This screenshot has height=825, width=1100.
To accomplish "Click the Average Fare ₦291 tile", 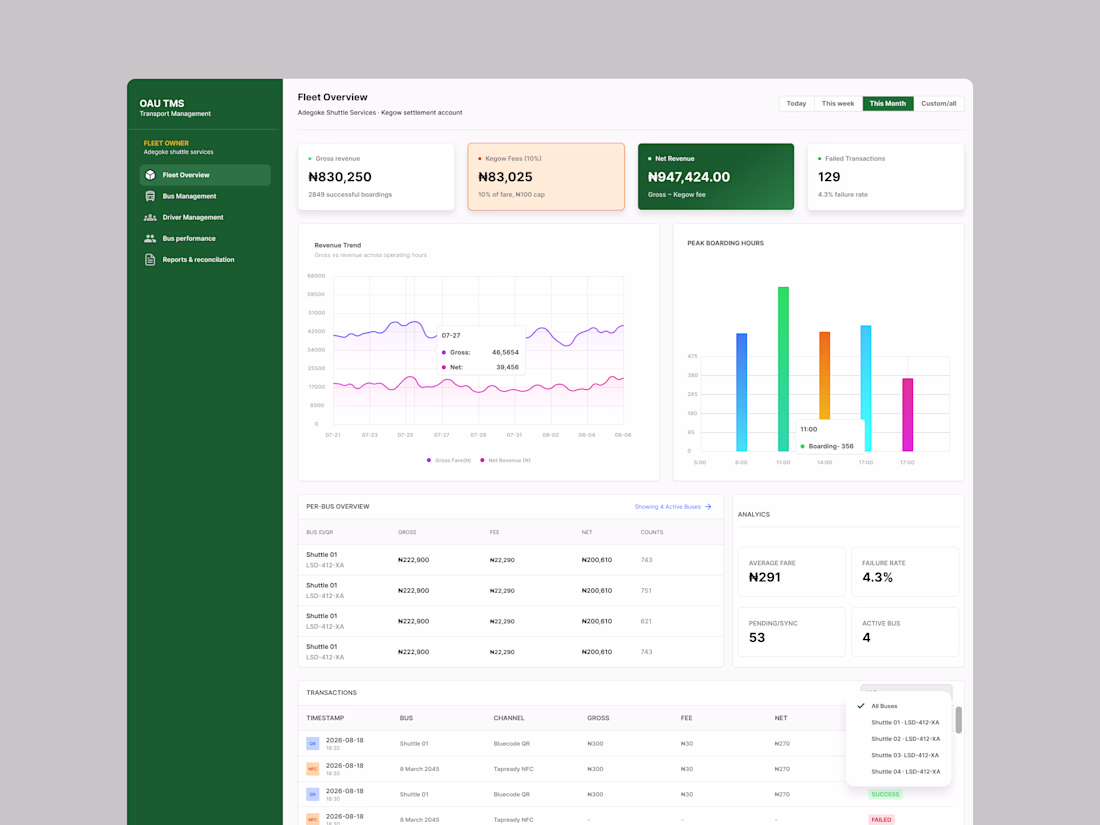I will coord(791,572).
